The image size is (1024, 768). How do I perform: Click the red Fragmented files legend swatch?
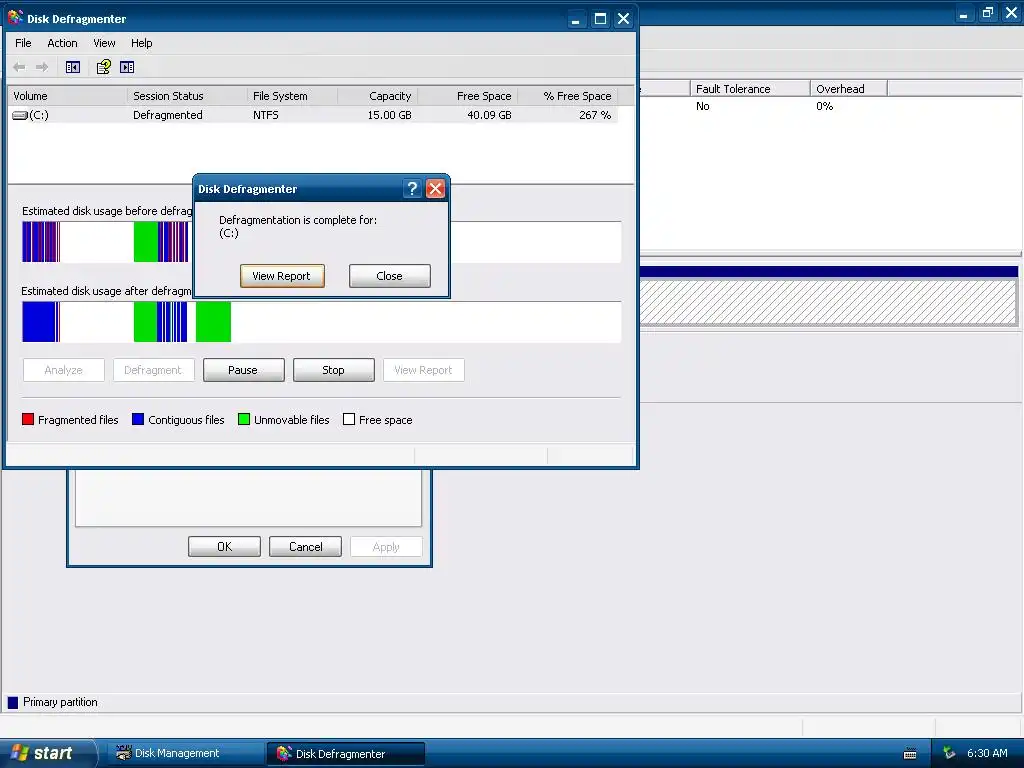[28, 419]
